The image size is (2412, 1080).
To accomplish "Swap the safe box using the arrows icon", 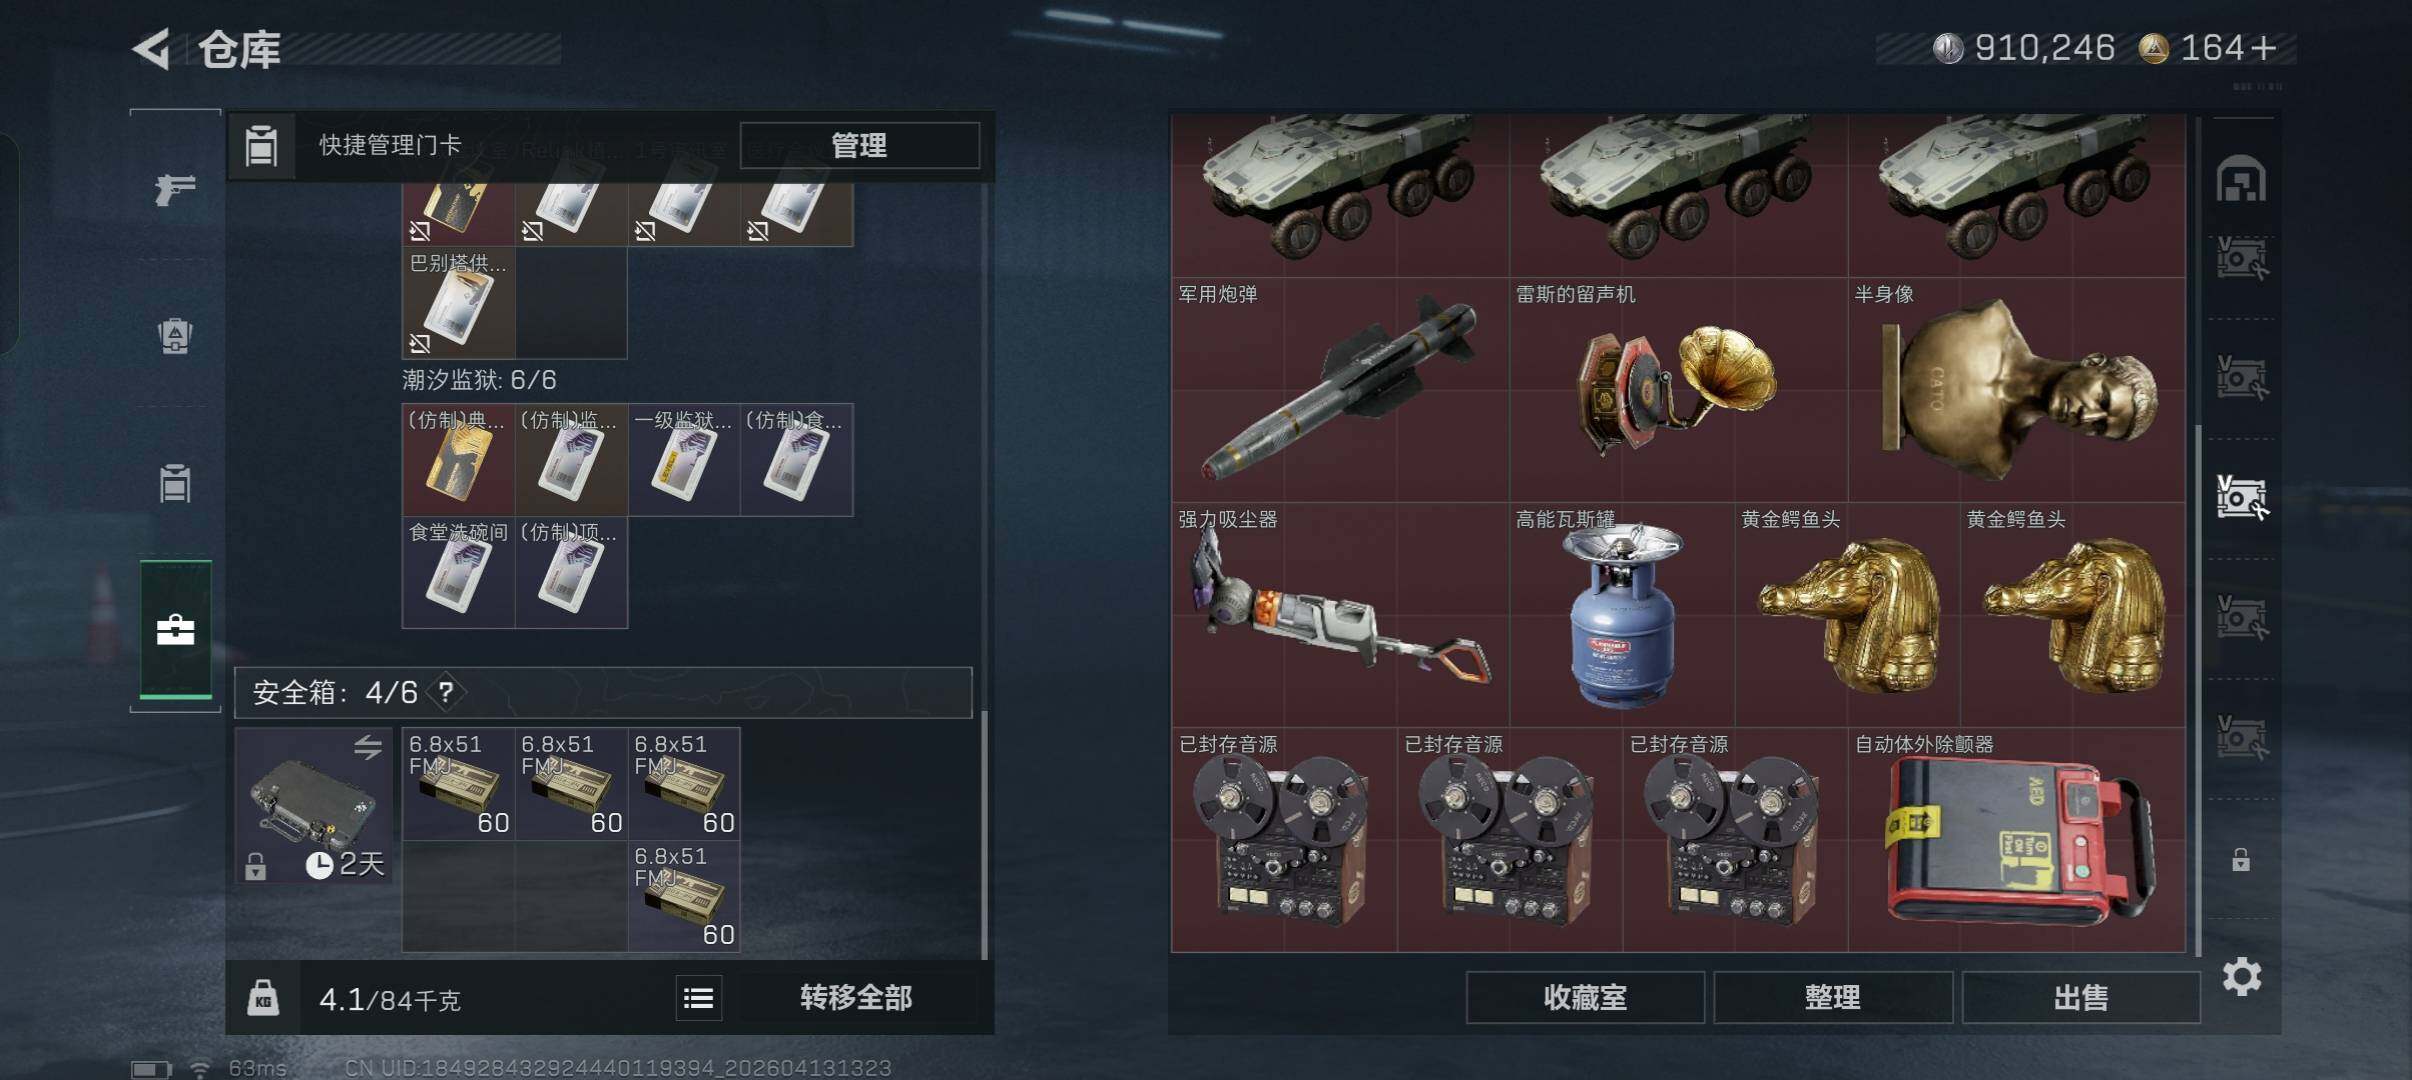I will [367, 747].
